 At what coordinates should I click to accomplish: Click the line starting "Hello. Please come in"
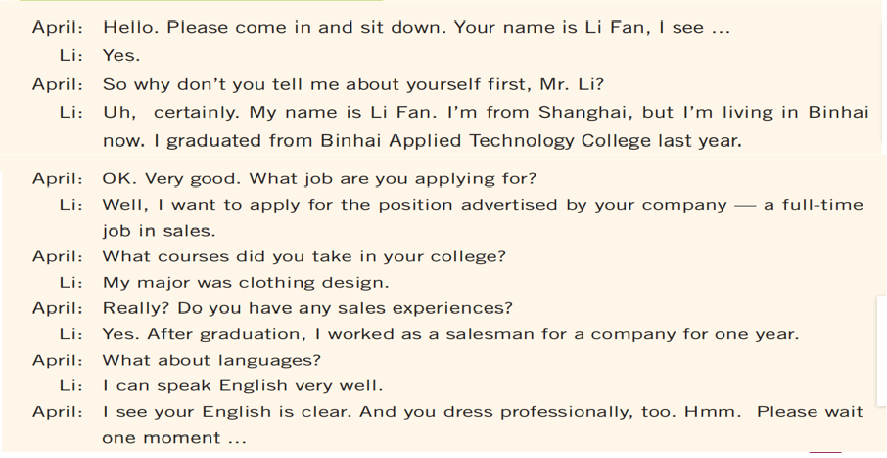coord(416,28)
